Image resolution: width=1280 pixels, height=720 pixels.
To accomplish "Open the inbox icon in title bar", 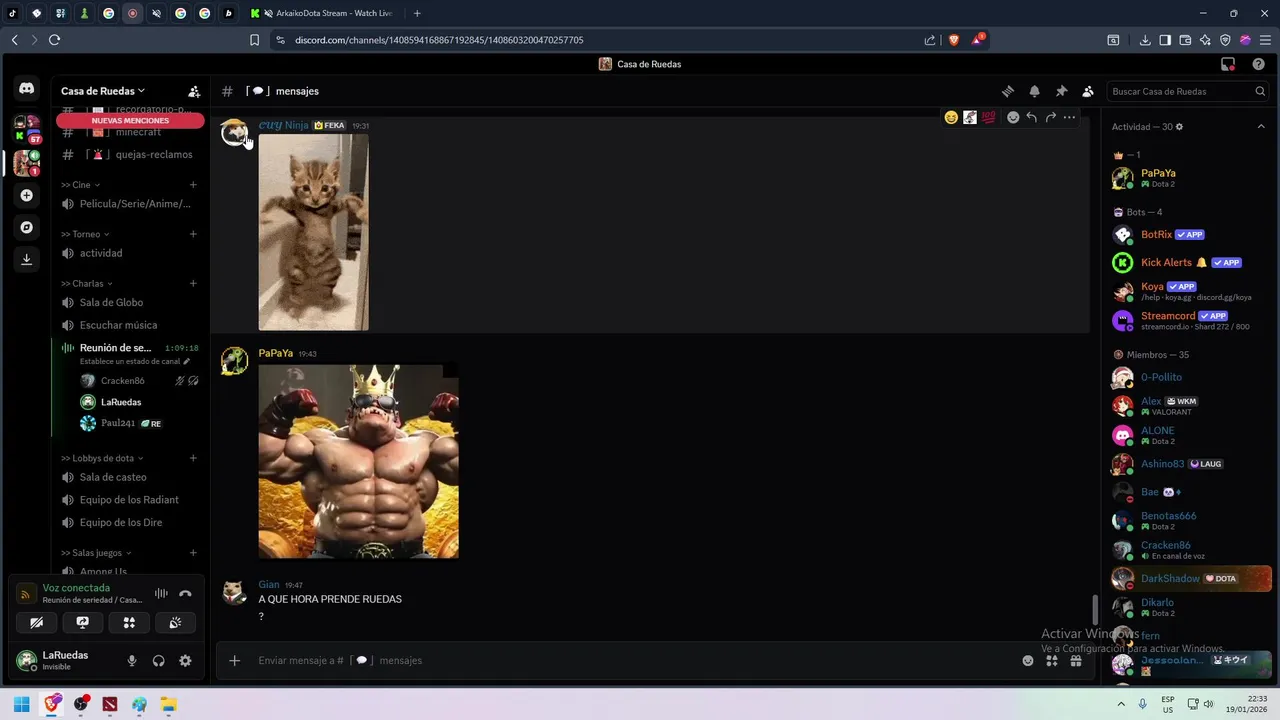I will (1228, 64).
